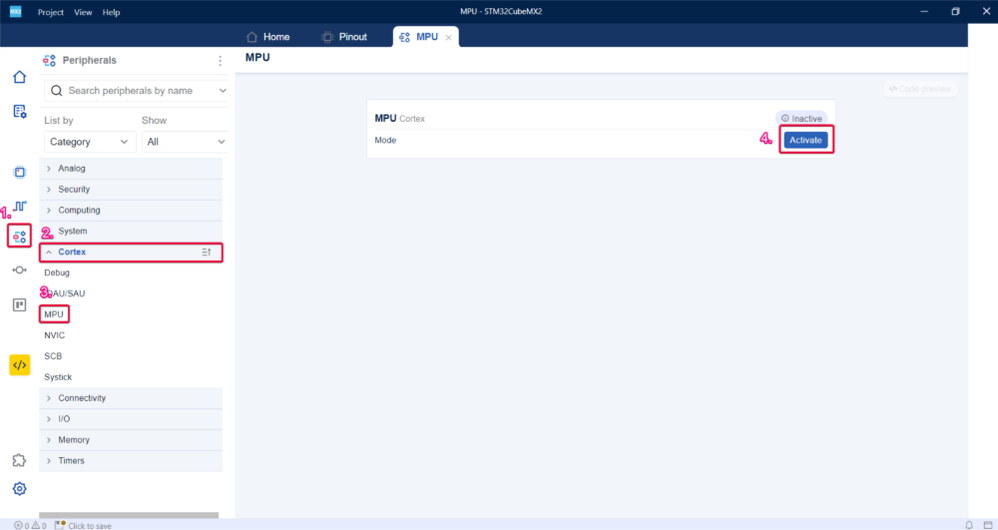Expand the System category
Screen dimensions: 998x530
(131, 232)
